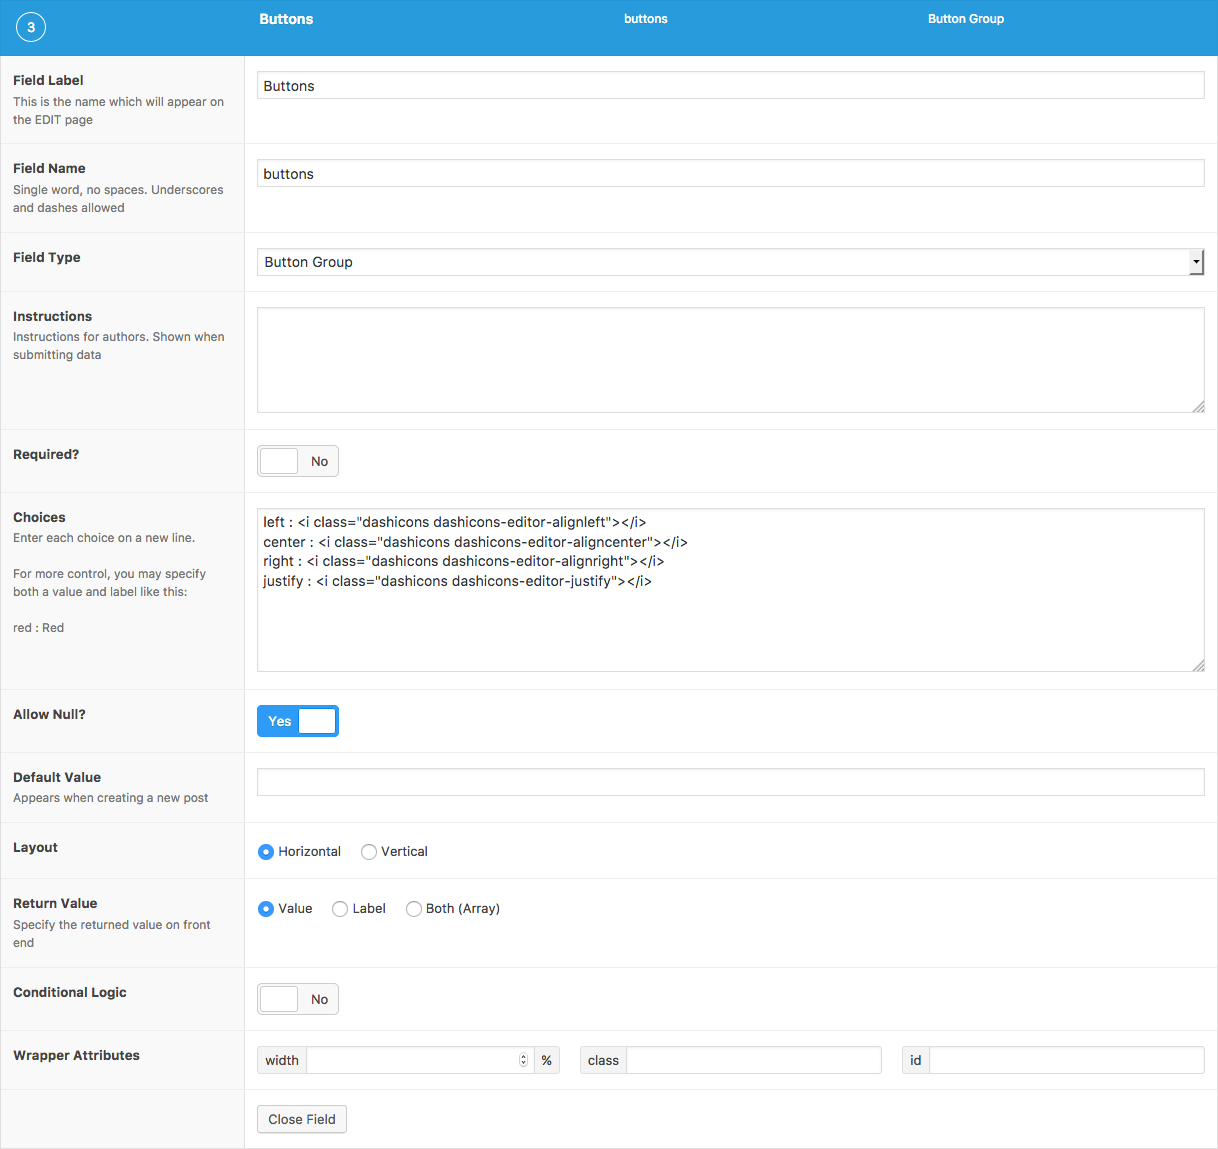Click the Buttons field title in header

click(286, 19)
